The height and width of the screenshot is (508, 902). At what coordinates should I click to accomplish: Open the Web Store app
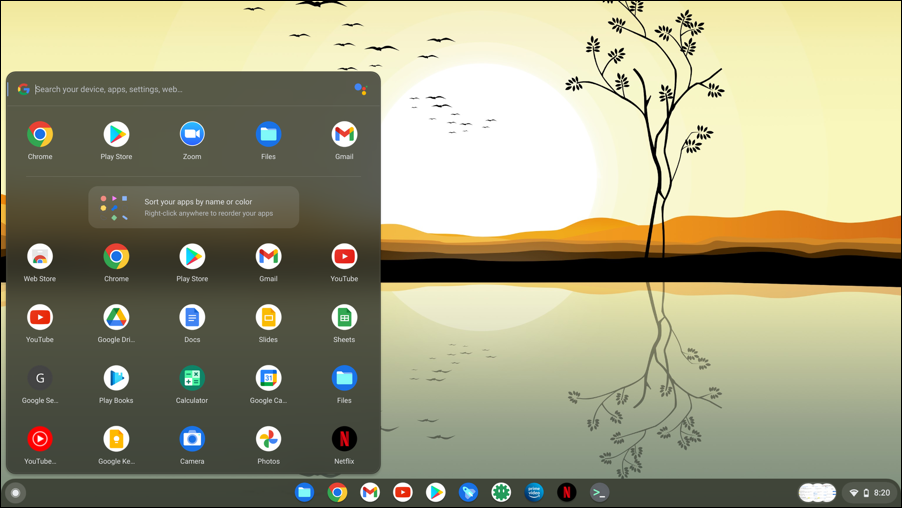pyautogui.click(x=40, y=257)
